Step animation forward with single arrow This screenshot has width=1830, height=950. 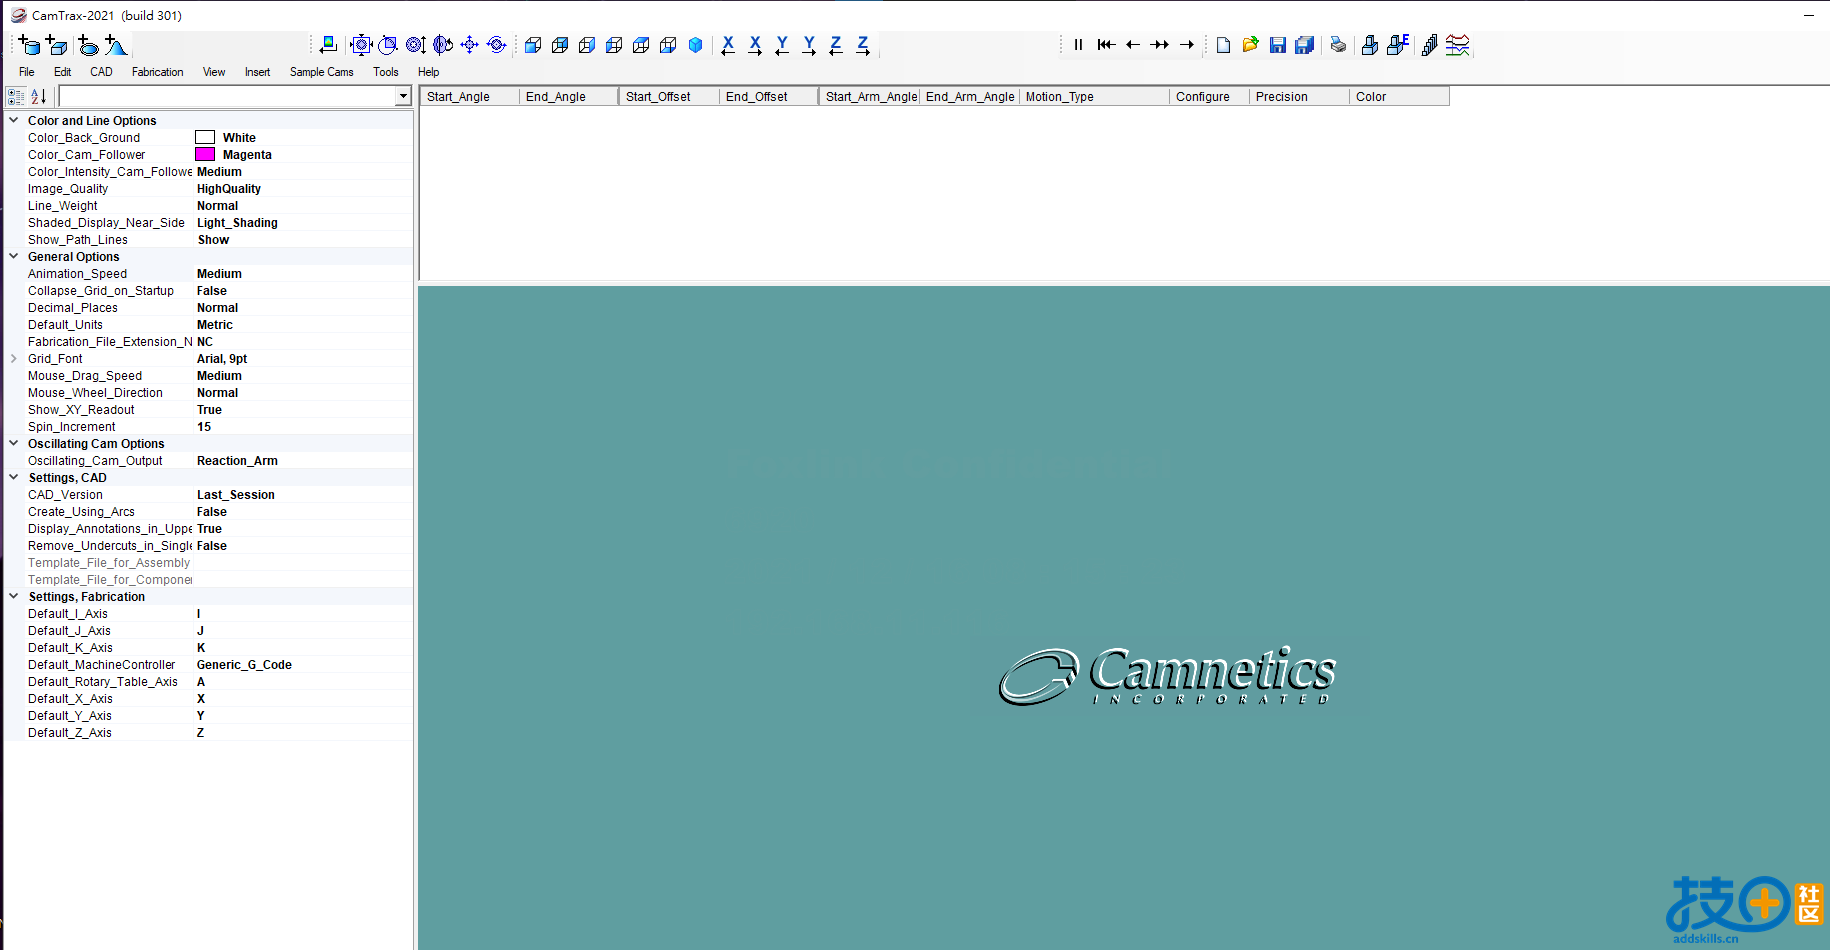[1187, 45]
